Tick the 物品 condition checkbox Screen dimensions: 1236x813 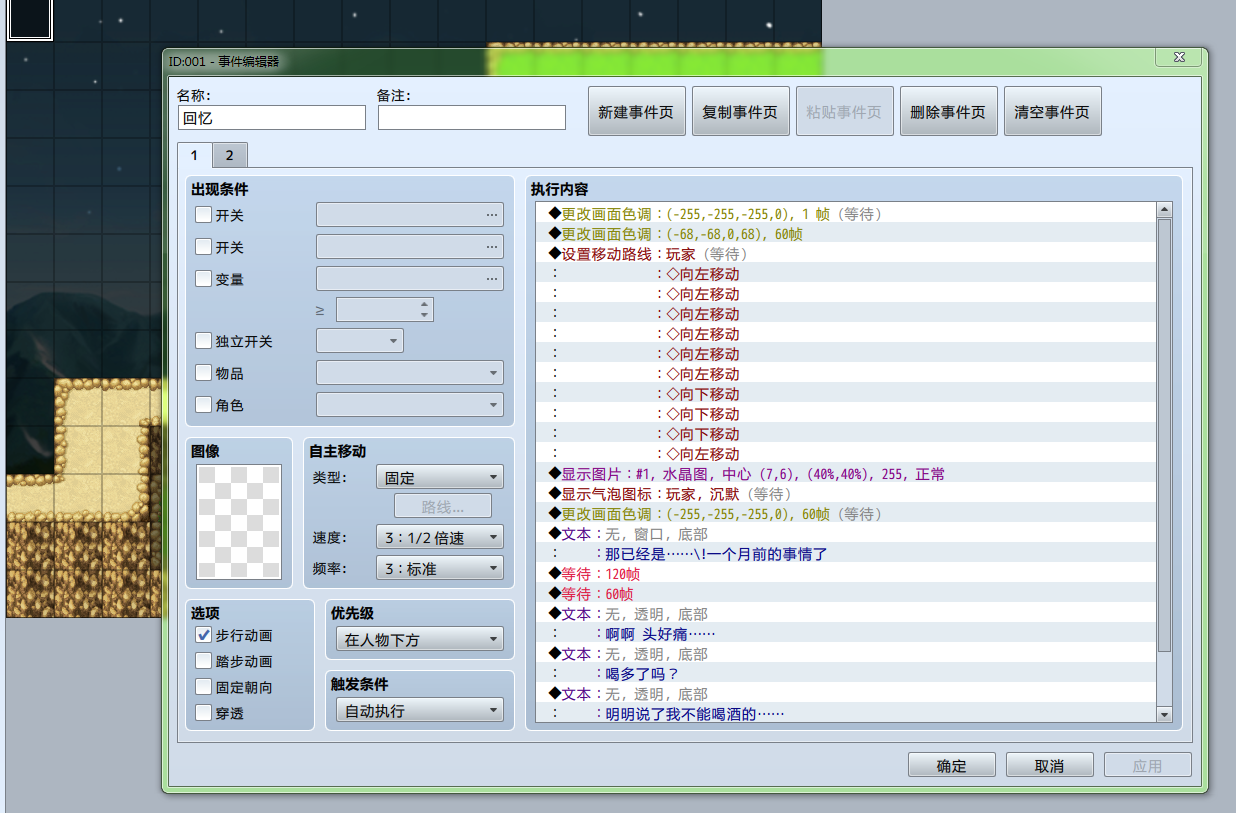[203, 373]
